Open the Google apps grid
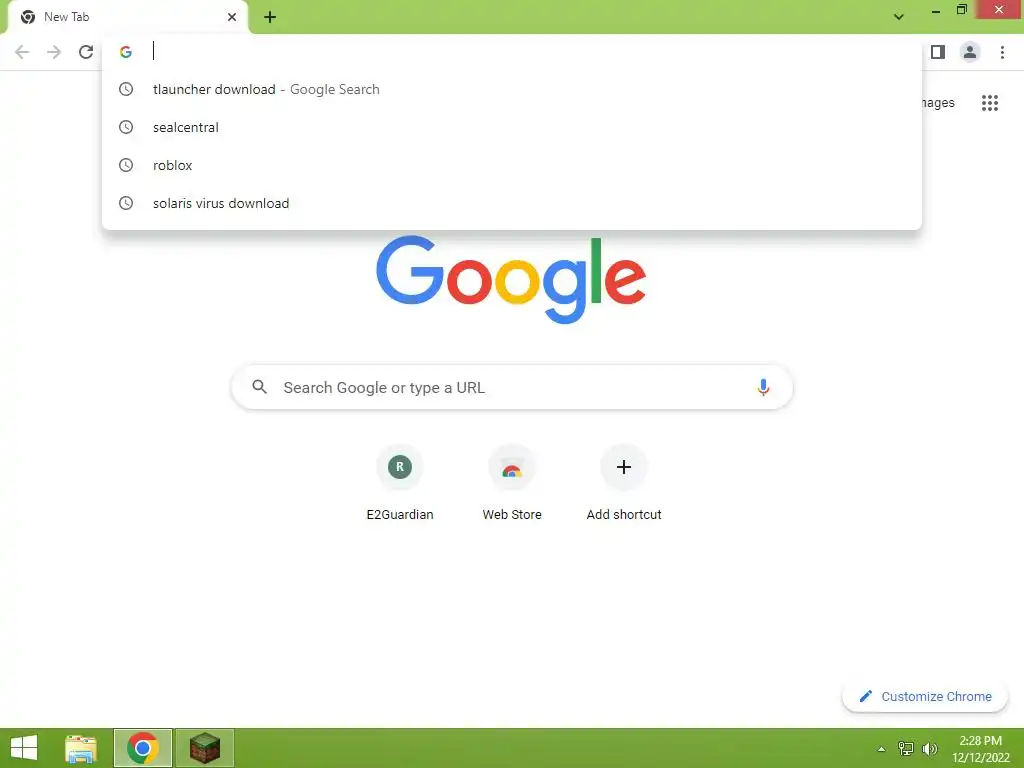 [x=989, y=103]
